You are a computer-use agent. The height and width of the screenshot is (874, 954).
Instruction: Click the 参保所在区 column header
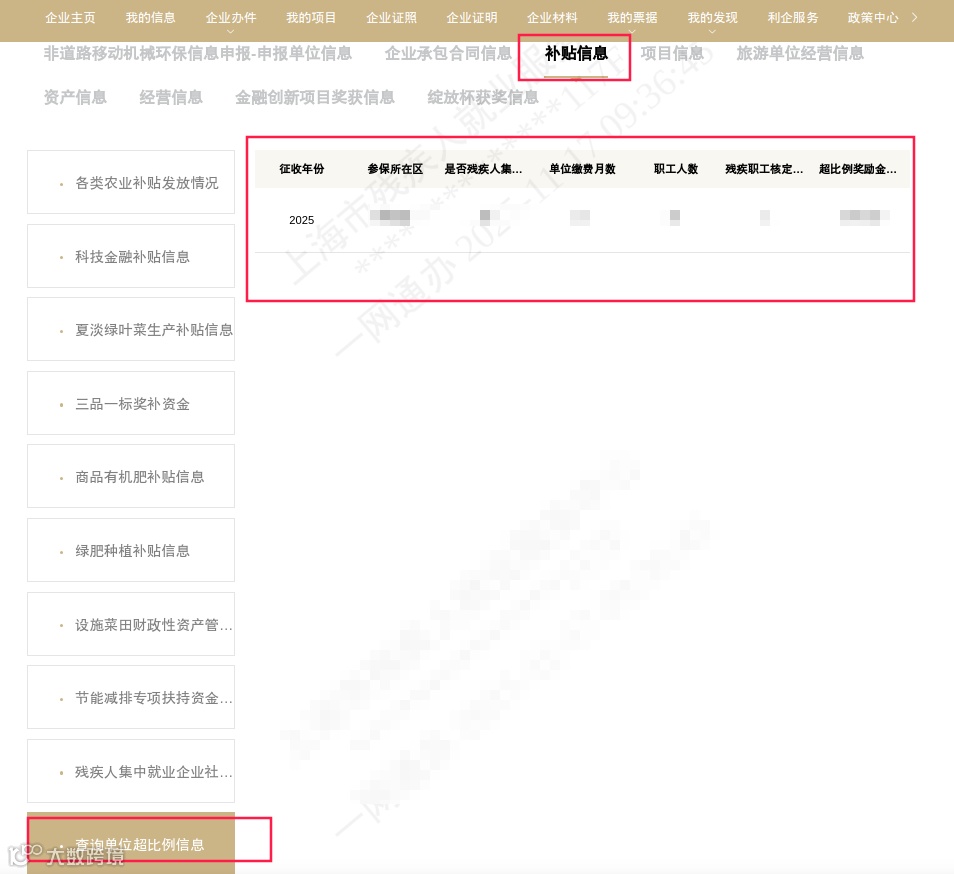point(395,169)
